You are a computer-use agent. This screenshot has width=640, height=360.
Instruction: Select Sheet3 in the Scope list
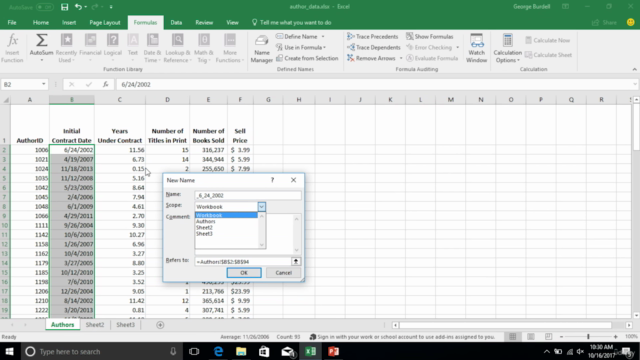pos(226,234)
